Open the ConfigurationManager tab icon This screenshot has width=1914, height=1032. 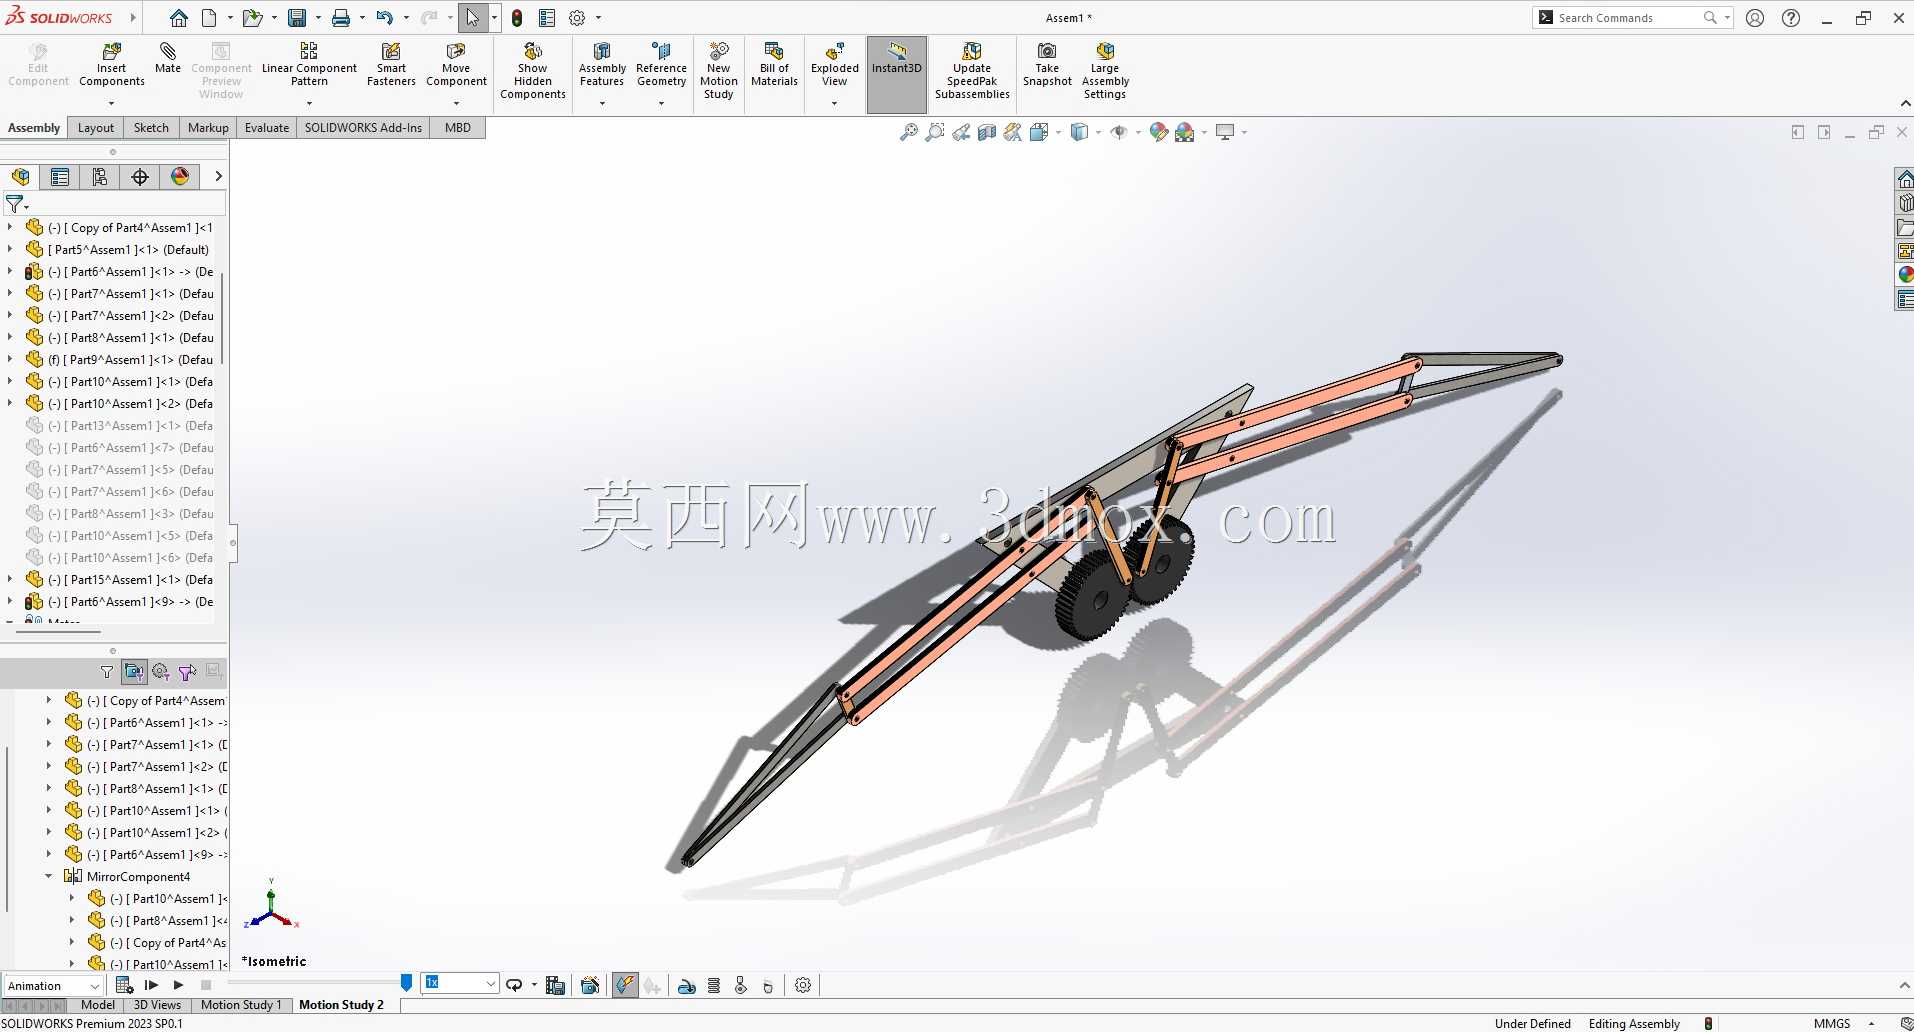tap(99, 177)
